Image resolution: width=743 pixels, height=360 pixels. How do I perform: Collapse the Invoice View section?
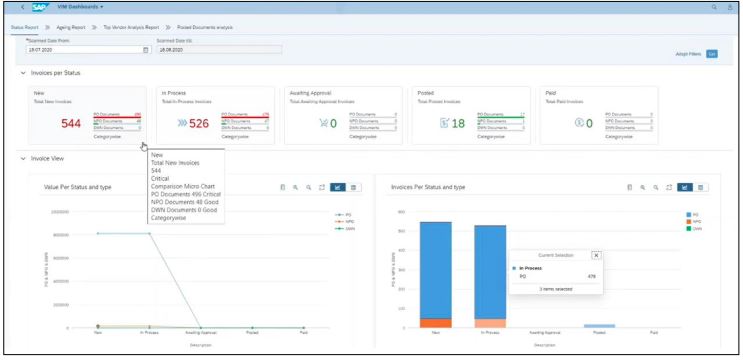coord(23,159)
